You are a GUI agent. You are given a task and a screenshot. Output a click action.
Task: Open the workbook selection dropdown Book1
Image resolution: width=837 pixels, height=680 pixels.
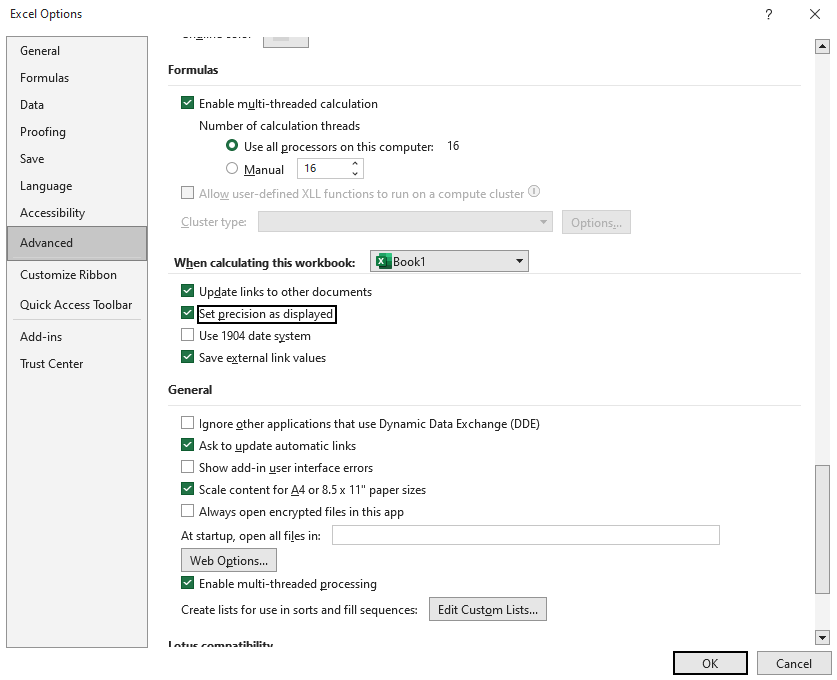click(449, 262)
